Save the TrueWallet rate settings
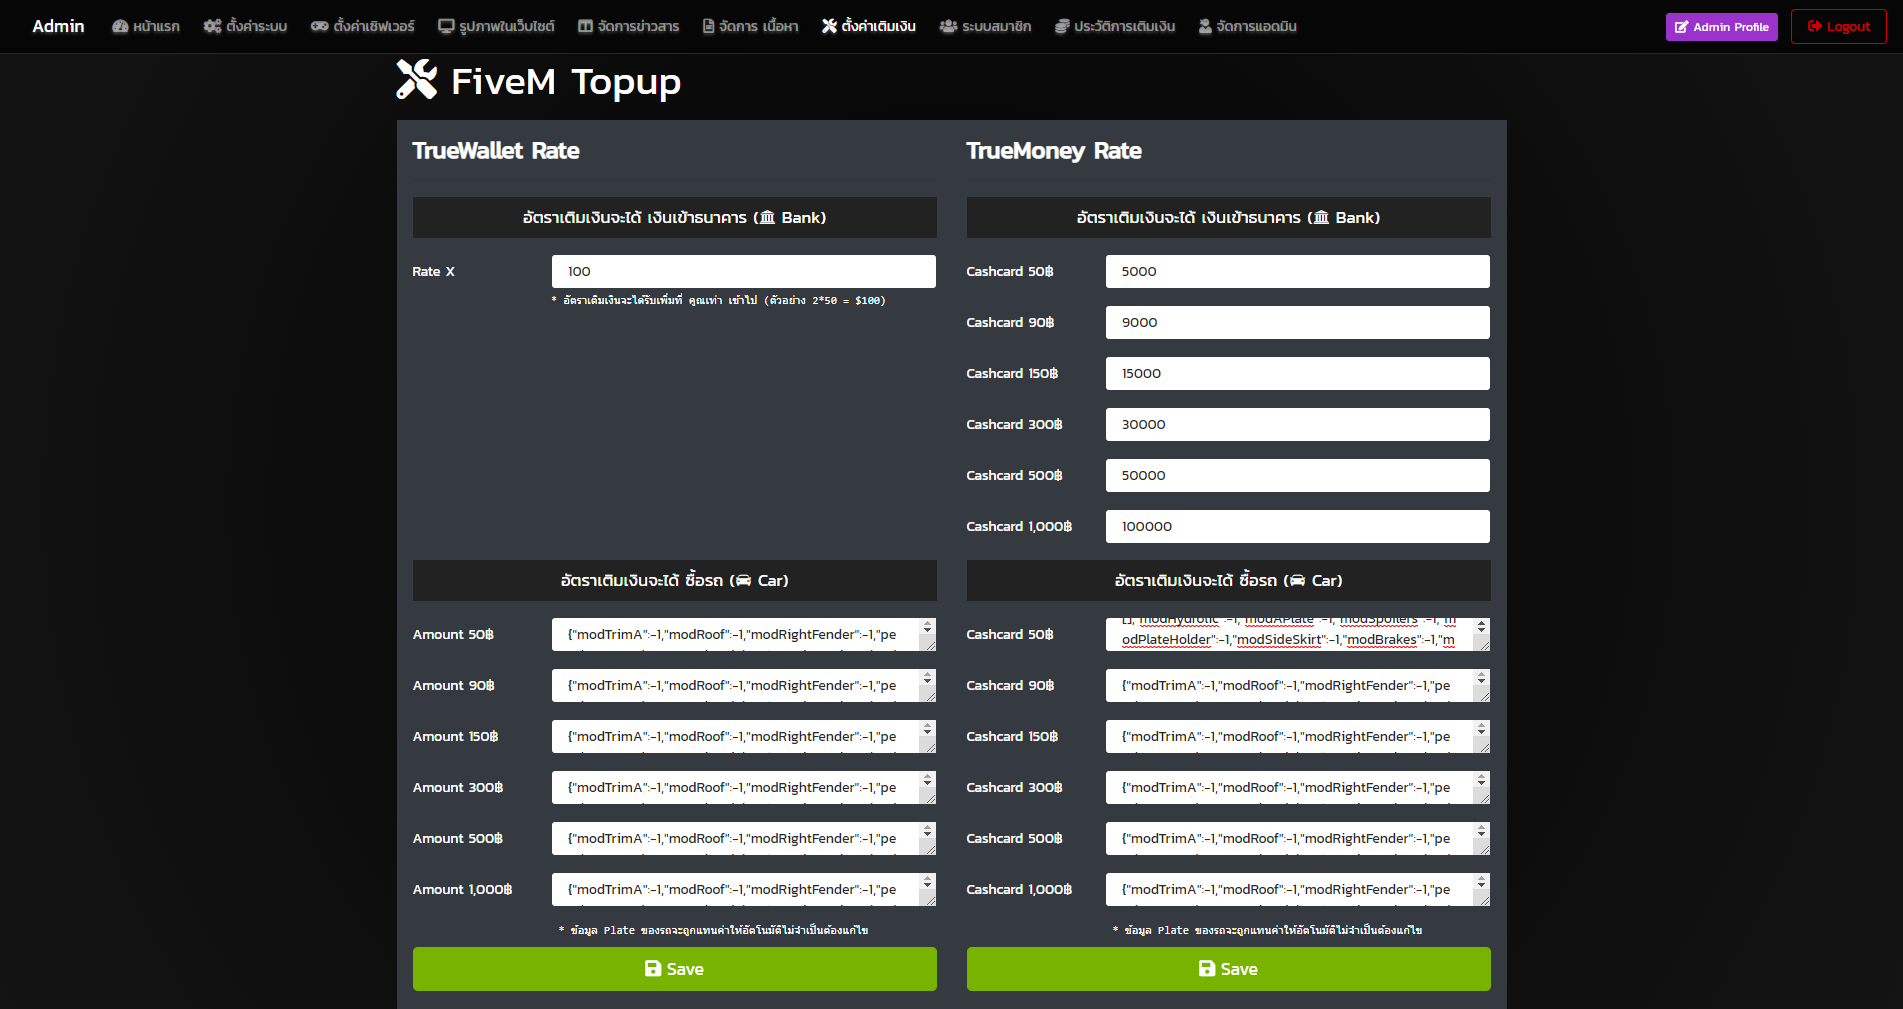 pyautogui.click(x=675, y=969)
